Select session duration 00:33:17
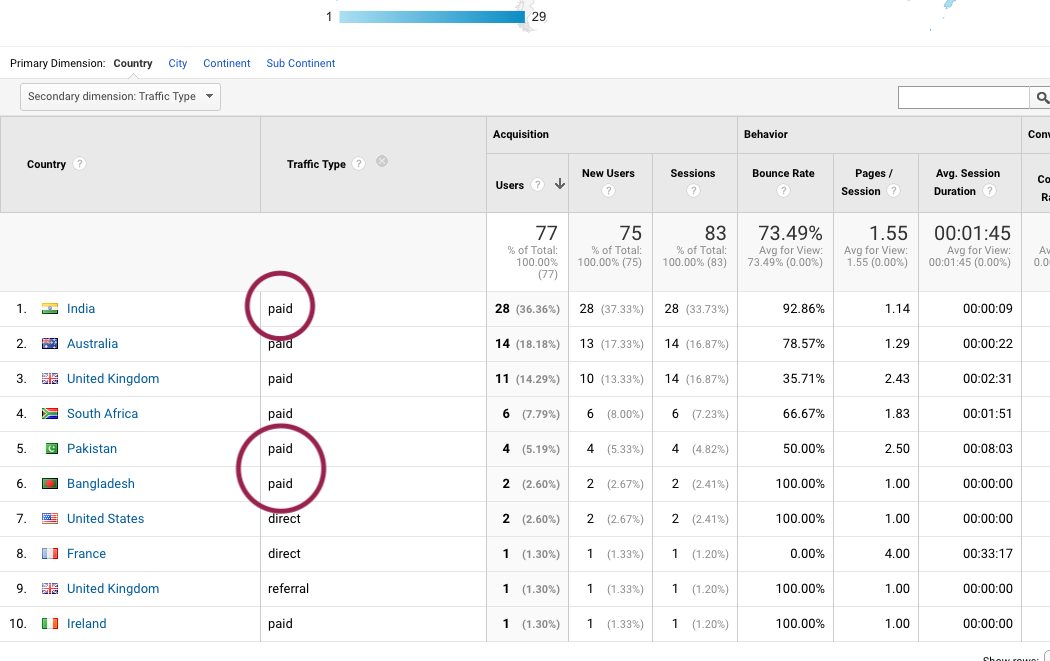Screen dimensions: 1050x661 [x=988, y=554]
